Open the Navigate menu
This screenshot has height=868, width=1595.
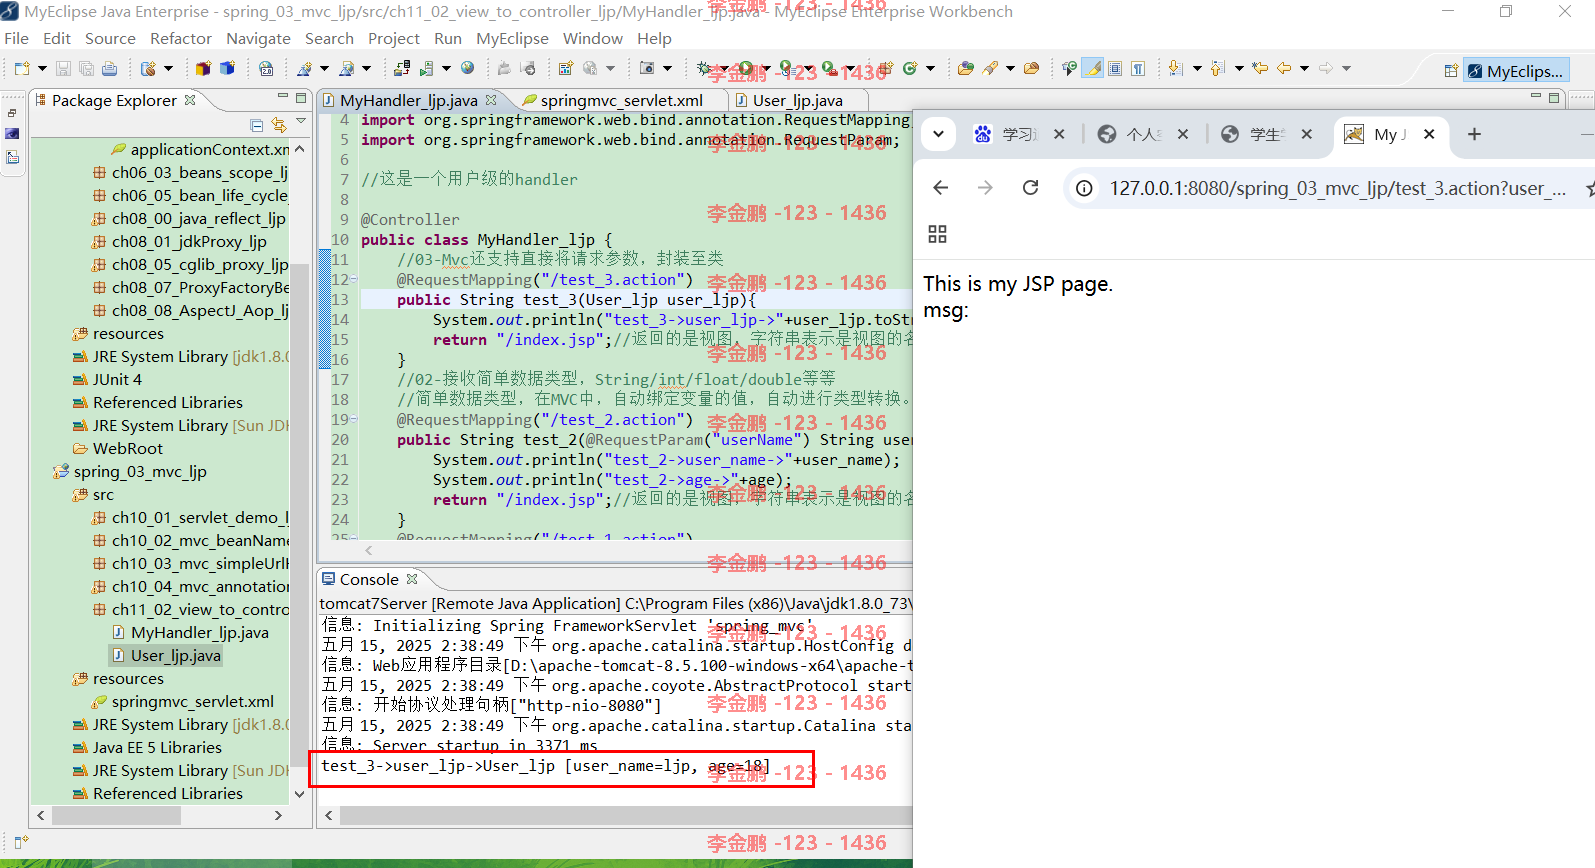[x=258, y=38]
